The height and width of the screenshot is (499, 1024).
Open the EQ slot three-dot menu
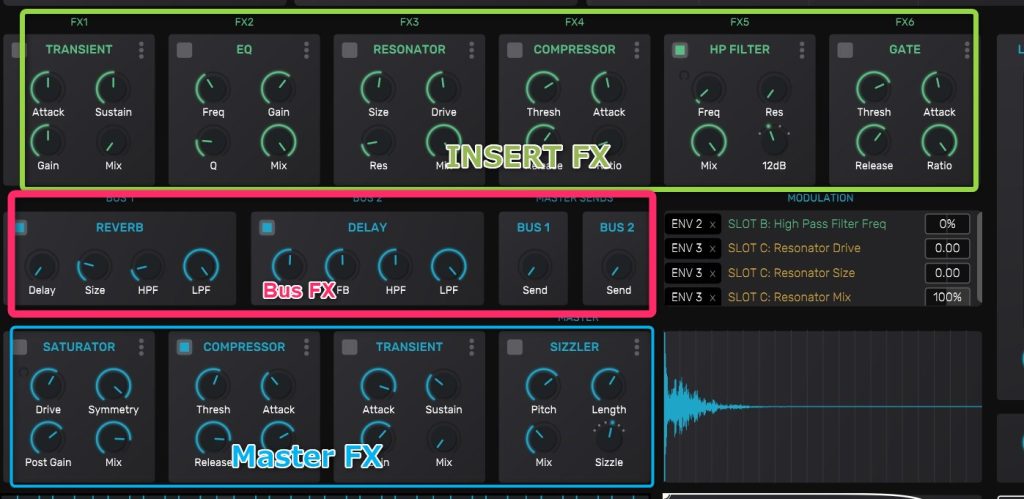[x=306, y=50]
